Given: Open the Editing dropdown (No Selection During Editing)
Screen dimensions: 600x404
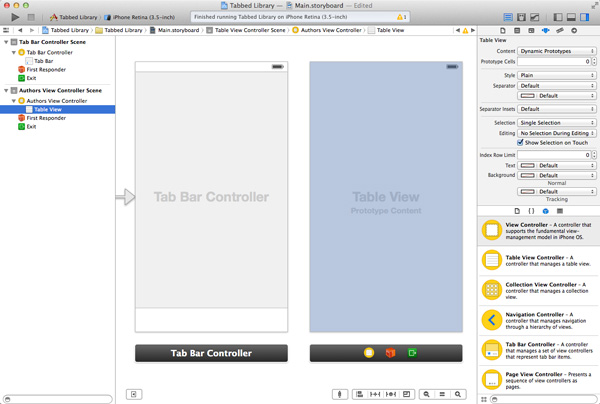Looking at the screenshot, I should point(557,133).
